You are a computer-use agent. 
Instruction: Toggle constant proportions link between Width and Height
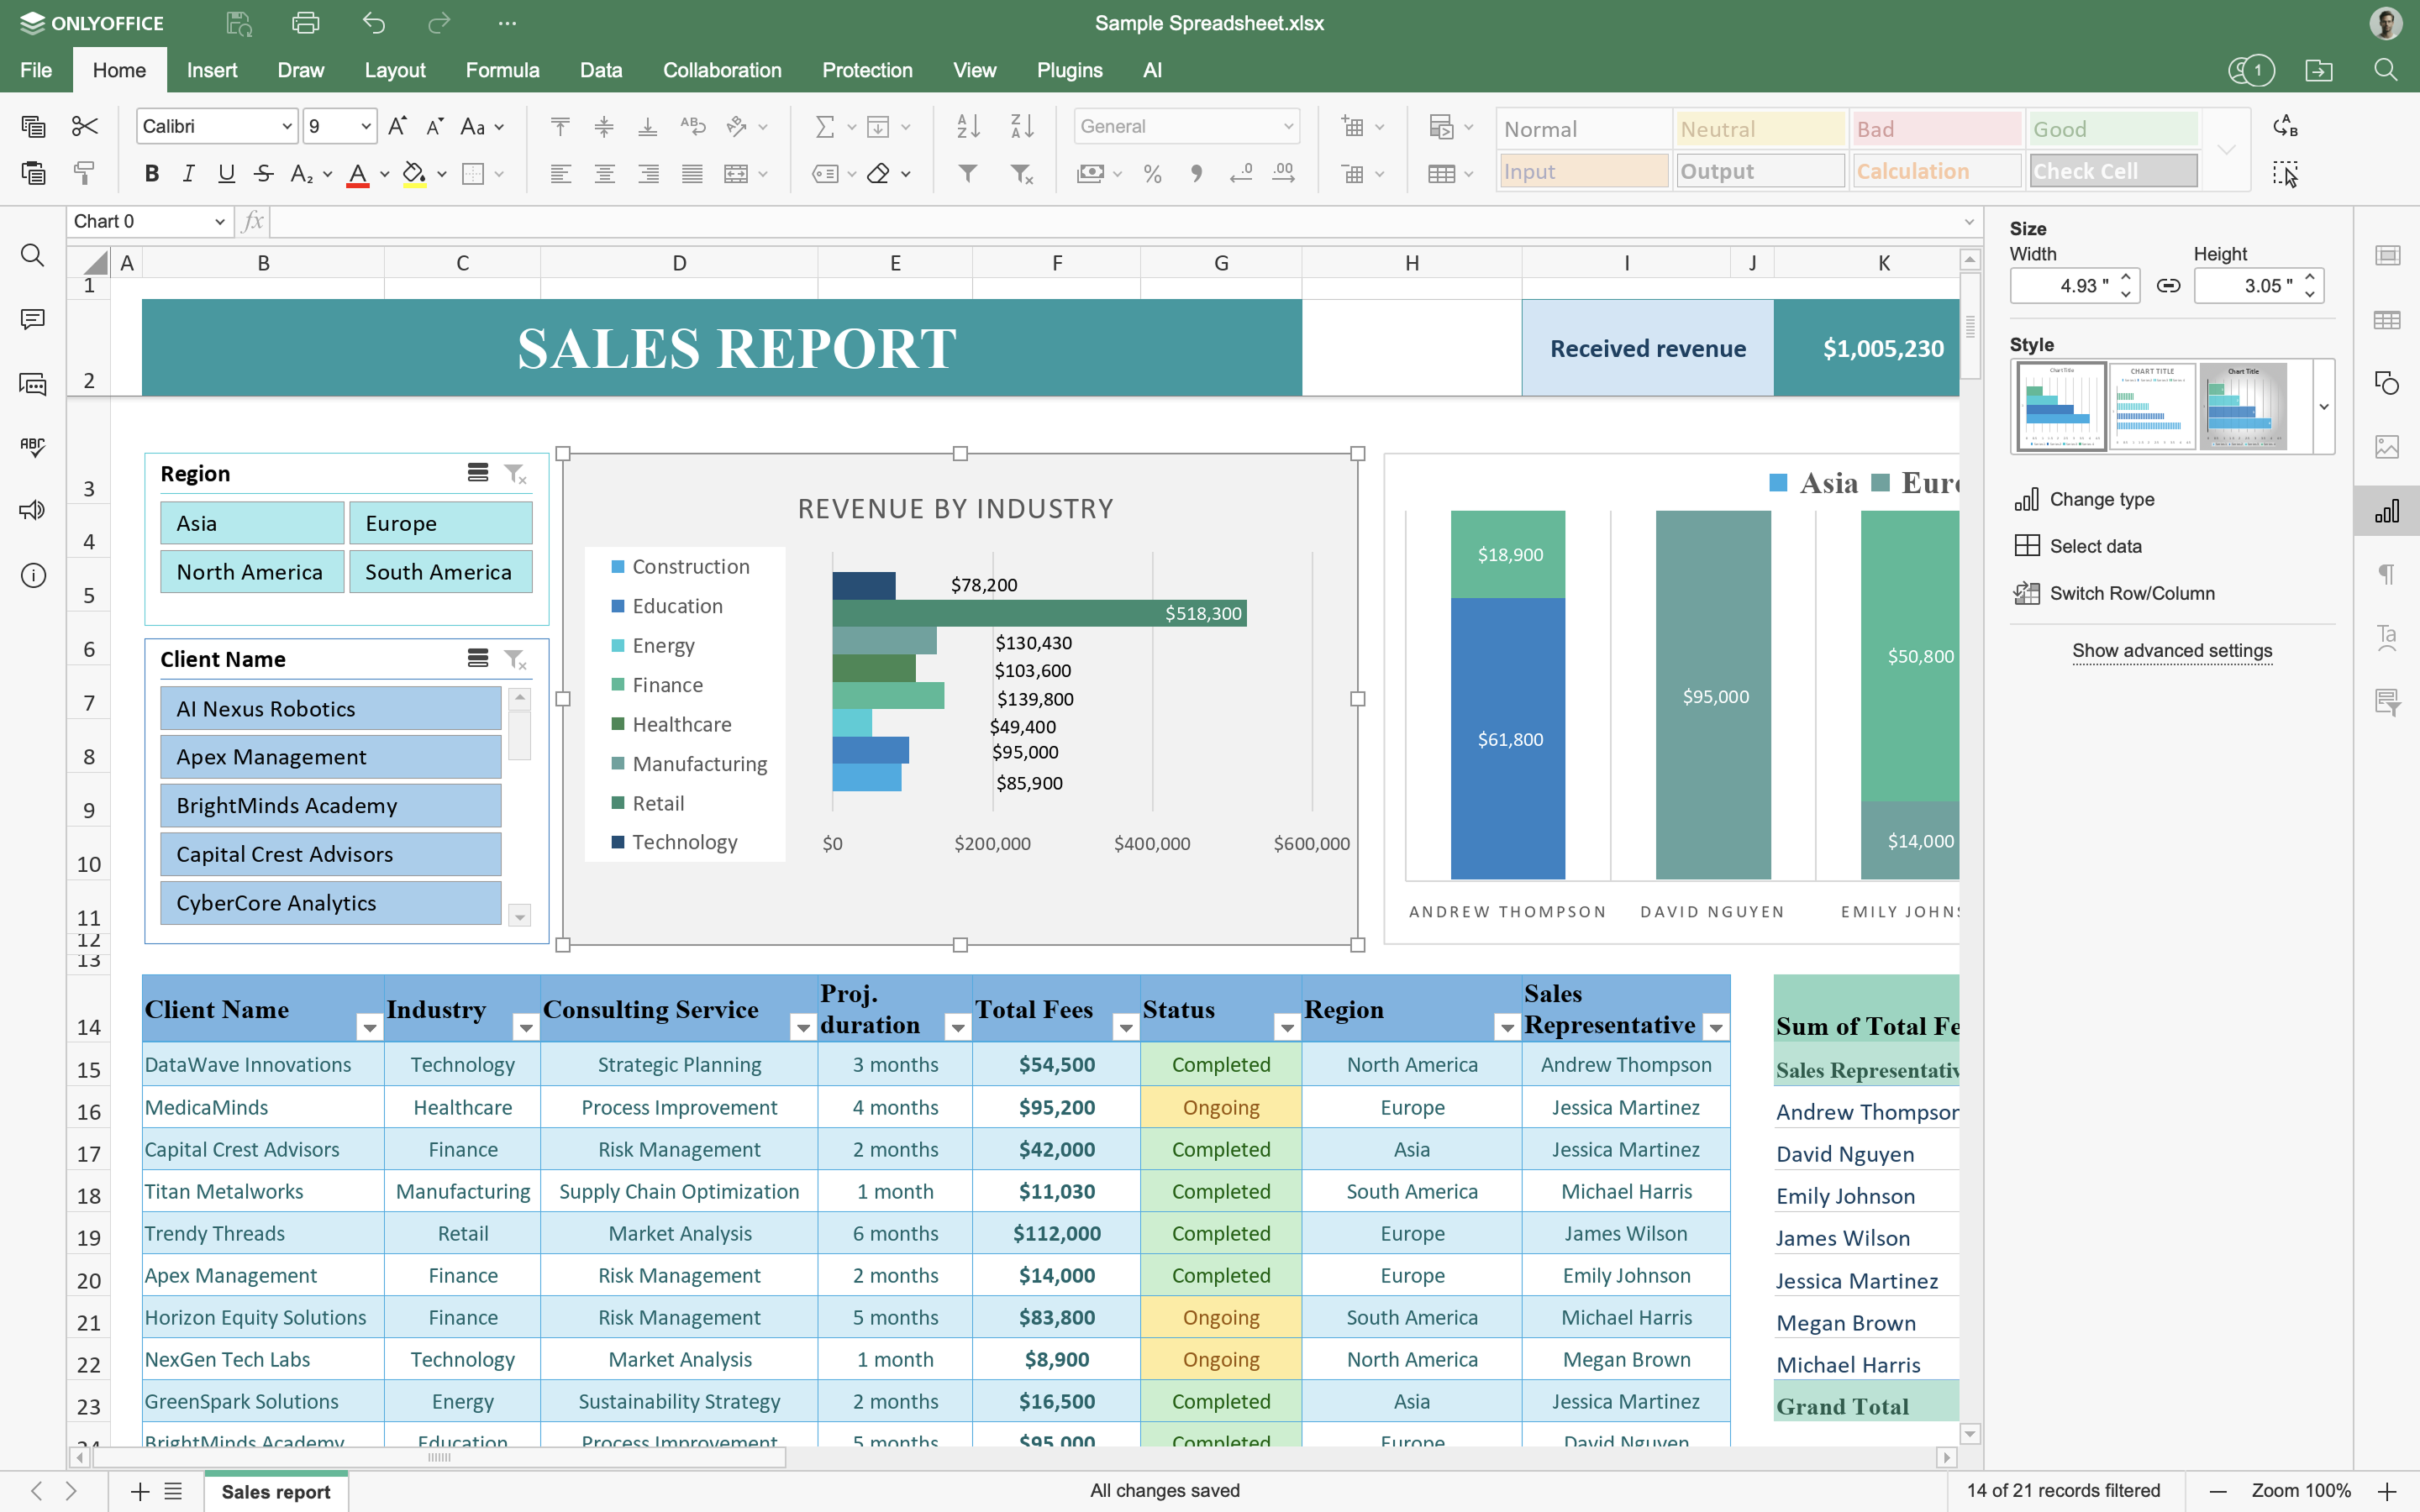pyautogui.click(x=2168, y=286)
